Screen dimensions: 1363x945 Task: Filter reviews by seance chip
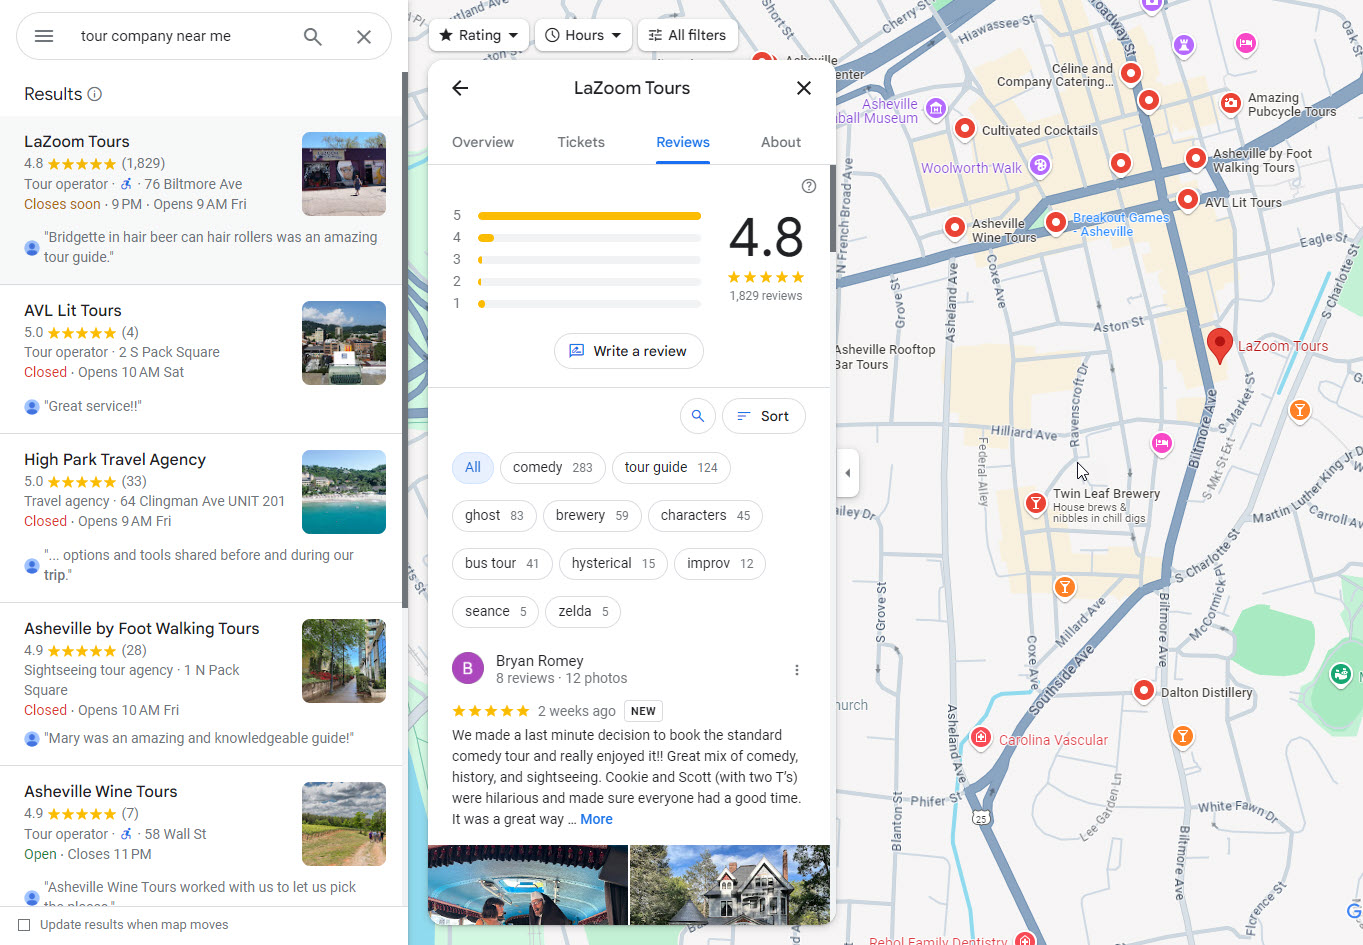tap(495, 612)
